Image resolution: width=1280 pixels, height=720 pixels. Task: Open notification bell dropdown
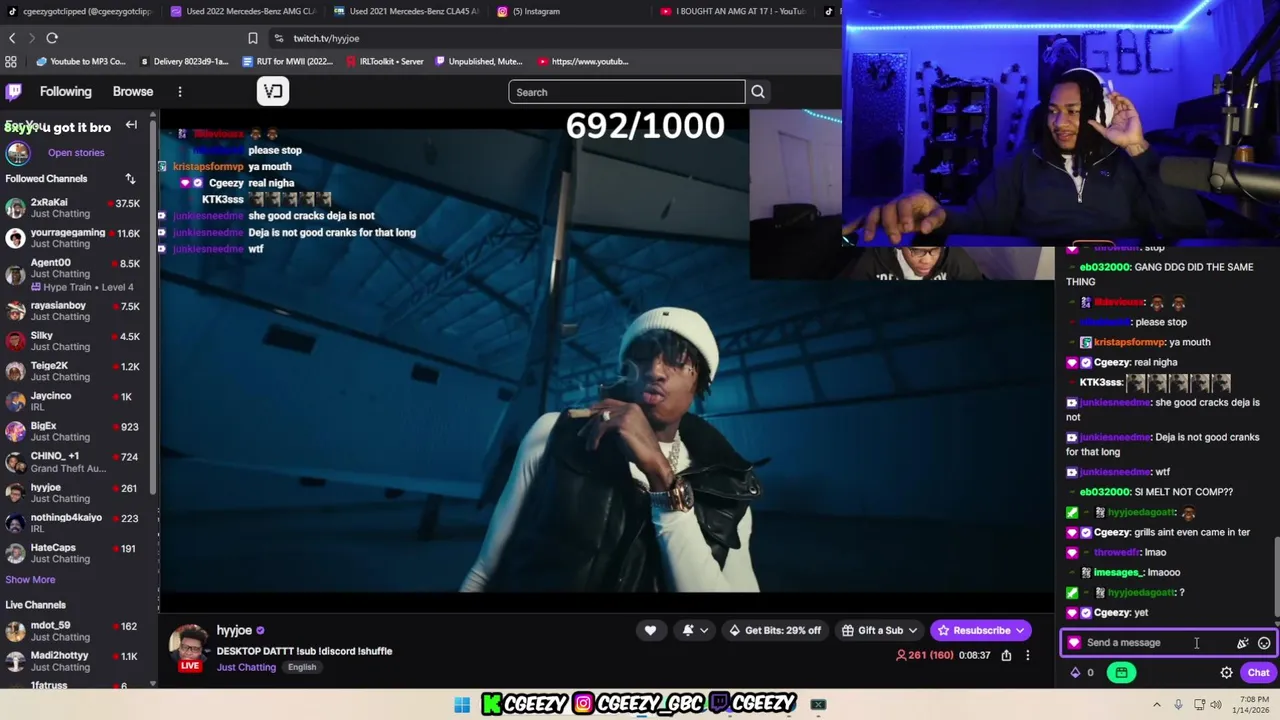click(x=695, y=630)
